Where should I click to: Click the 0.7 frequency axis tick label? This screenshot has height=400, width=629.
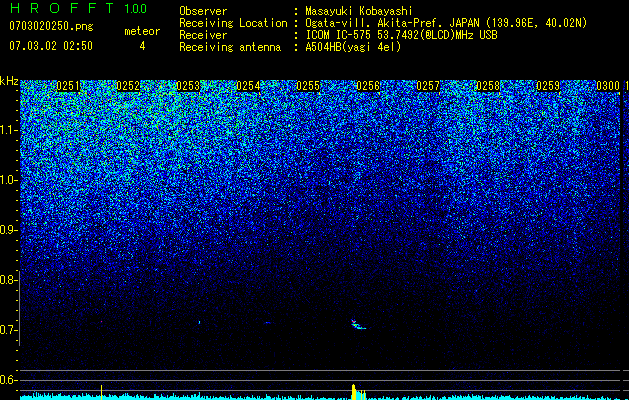[8, 330]
